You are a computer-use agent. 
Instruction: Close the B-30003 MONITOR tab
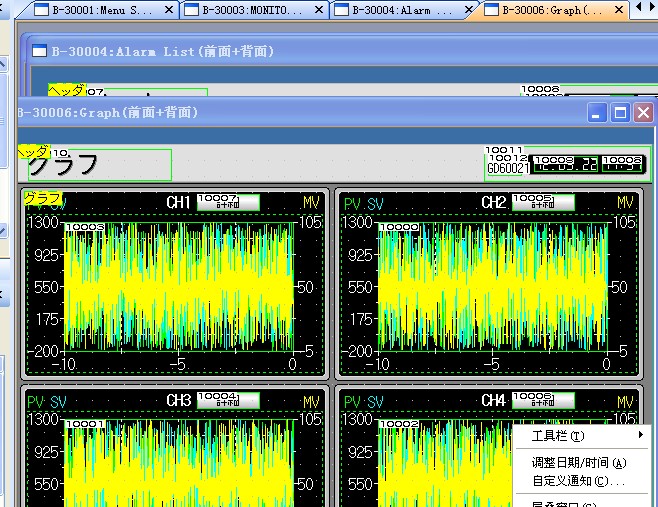[318, 10]
